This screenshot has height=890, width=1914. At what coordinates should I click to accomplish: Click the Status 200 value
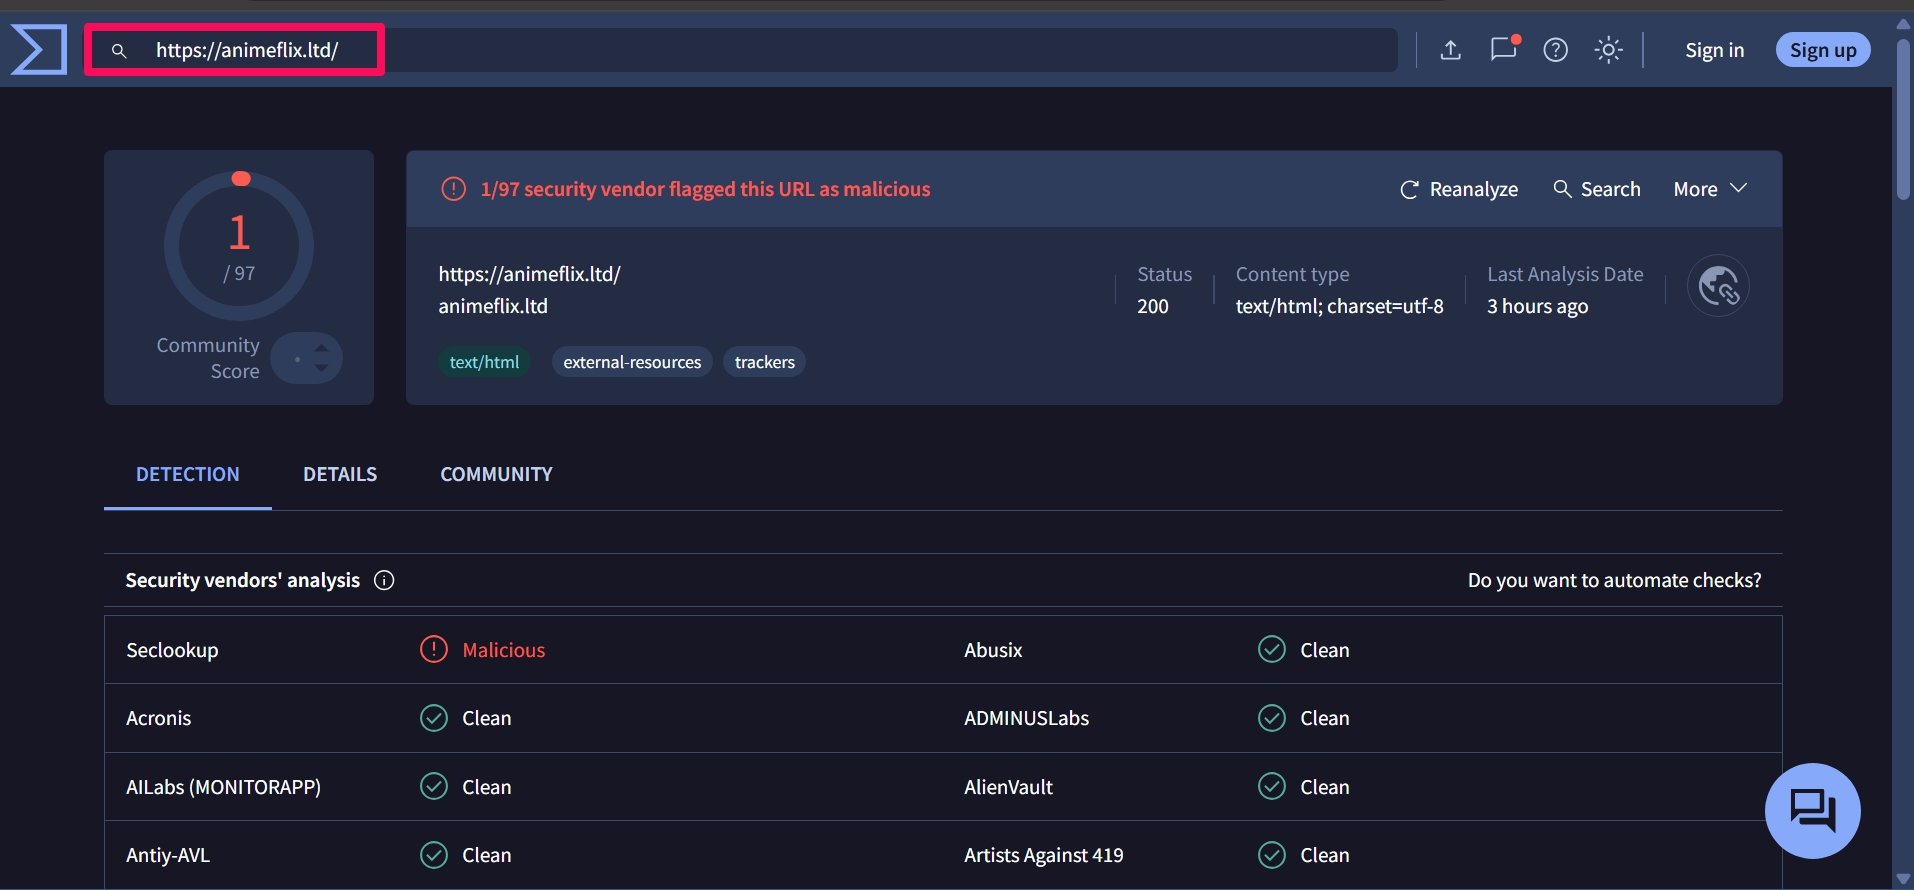pyautogui.click(x=1152, y=306)
